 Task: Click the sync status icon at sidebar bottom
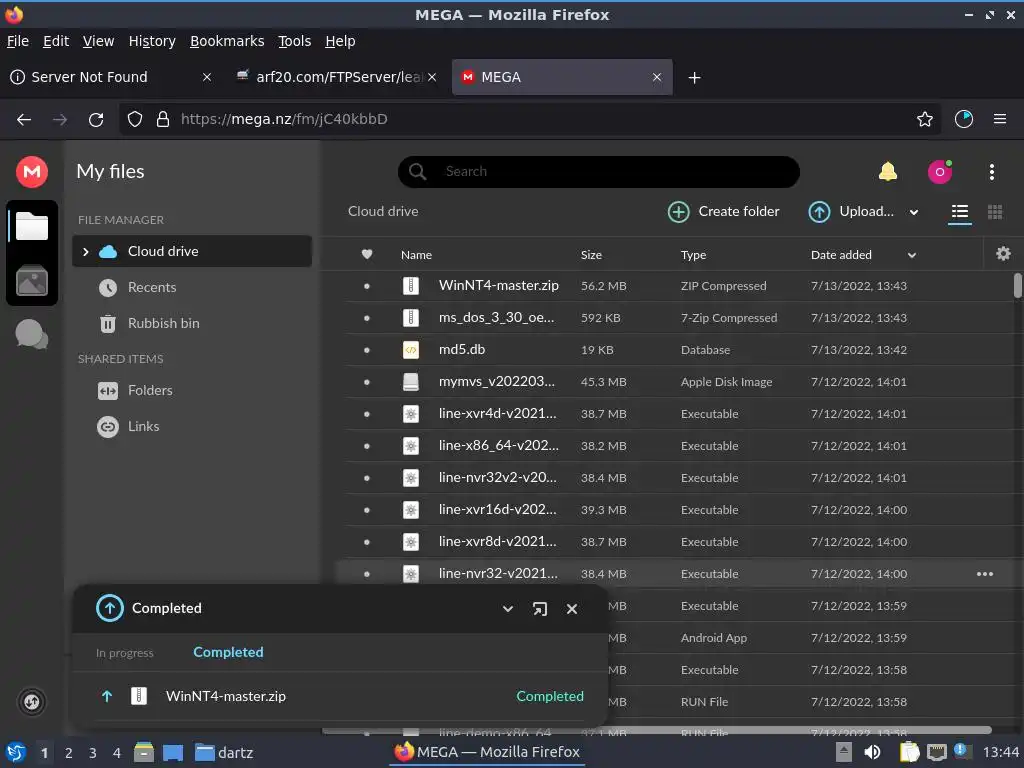(x=31, y=702)
